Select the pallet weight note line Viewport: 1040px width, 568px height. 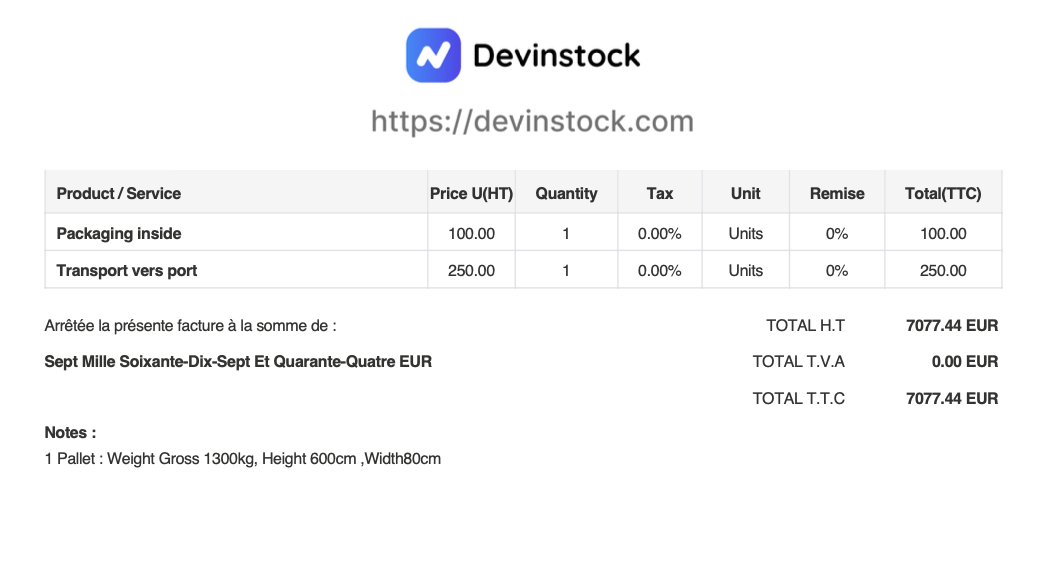tap(243, 460)
